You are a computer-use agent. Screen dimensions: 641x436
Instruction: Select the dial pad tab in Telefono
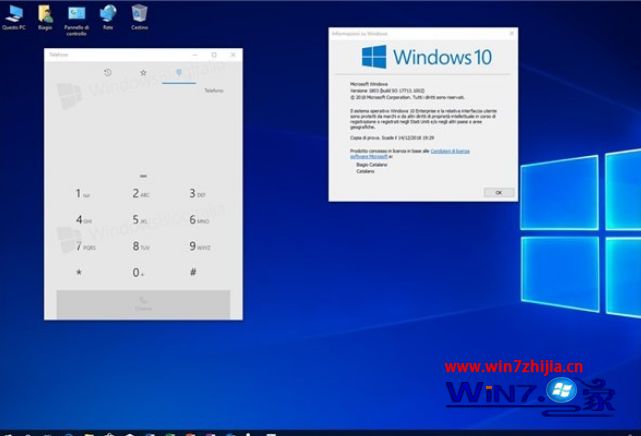click(x=179, y=73)
